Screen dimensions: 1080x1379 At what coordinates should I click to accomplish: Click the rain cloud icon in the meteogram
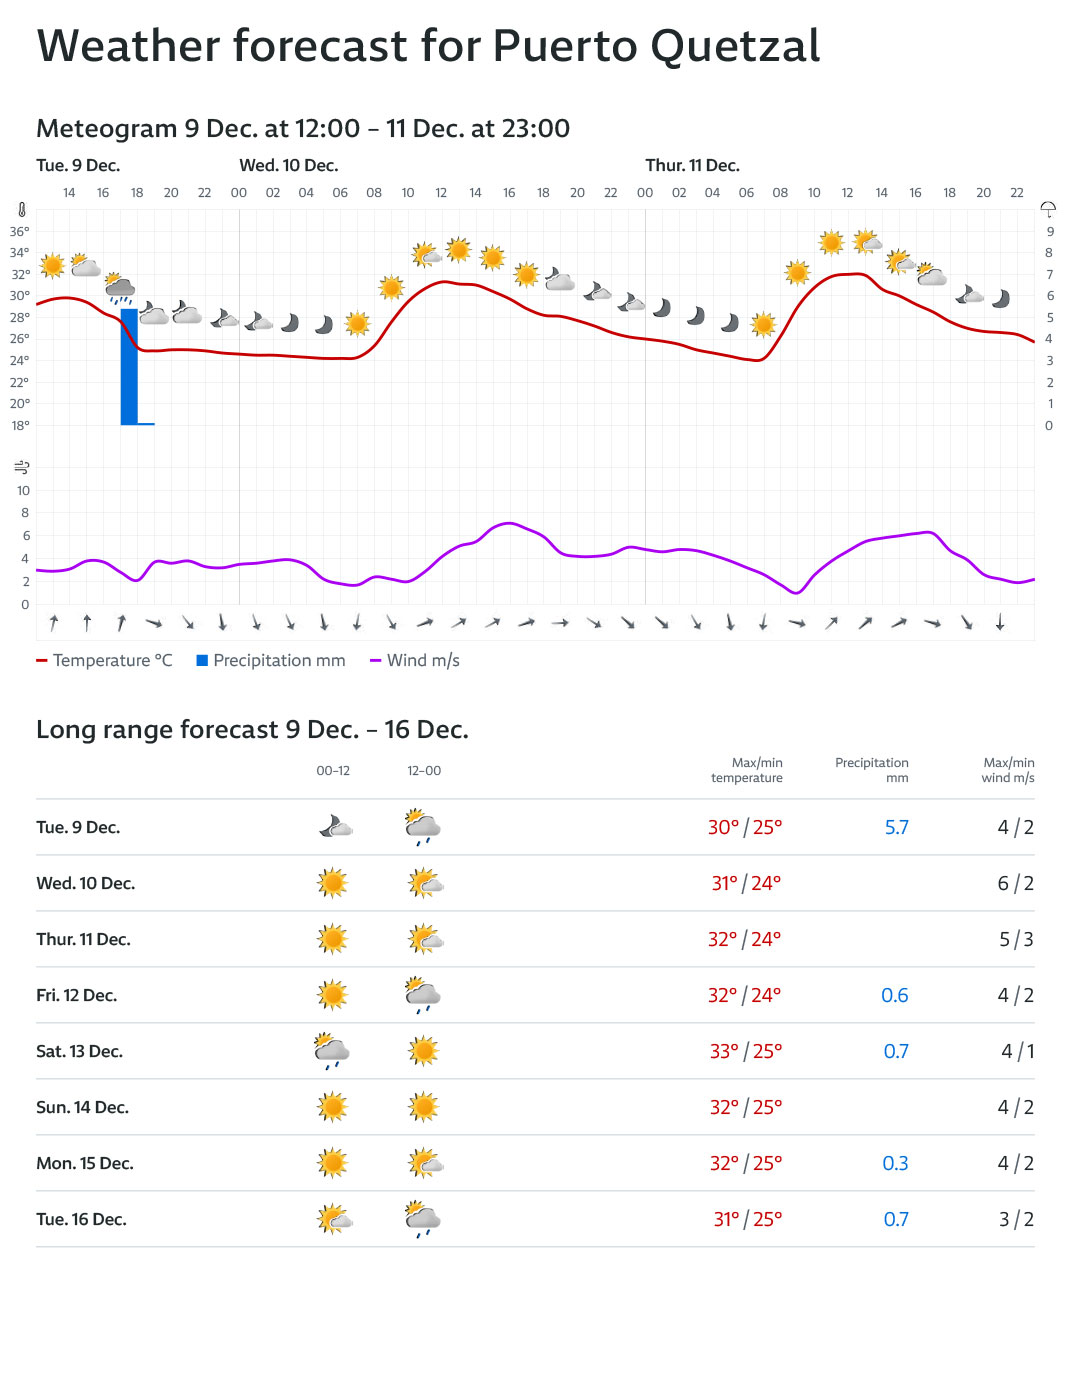120,289
